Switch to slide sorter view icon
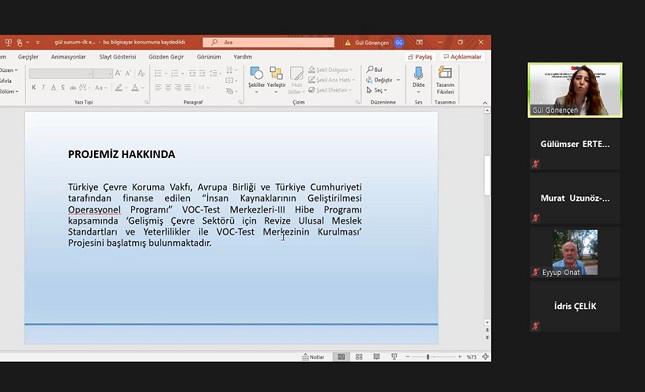645x392 pixels. pos(359,357)
